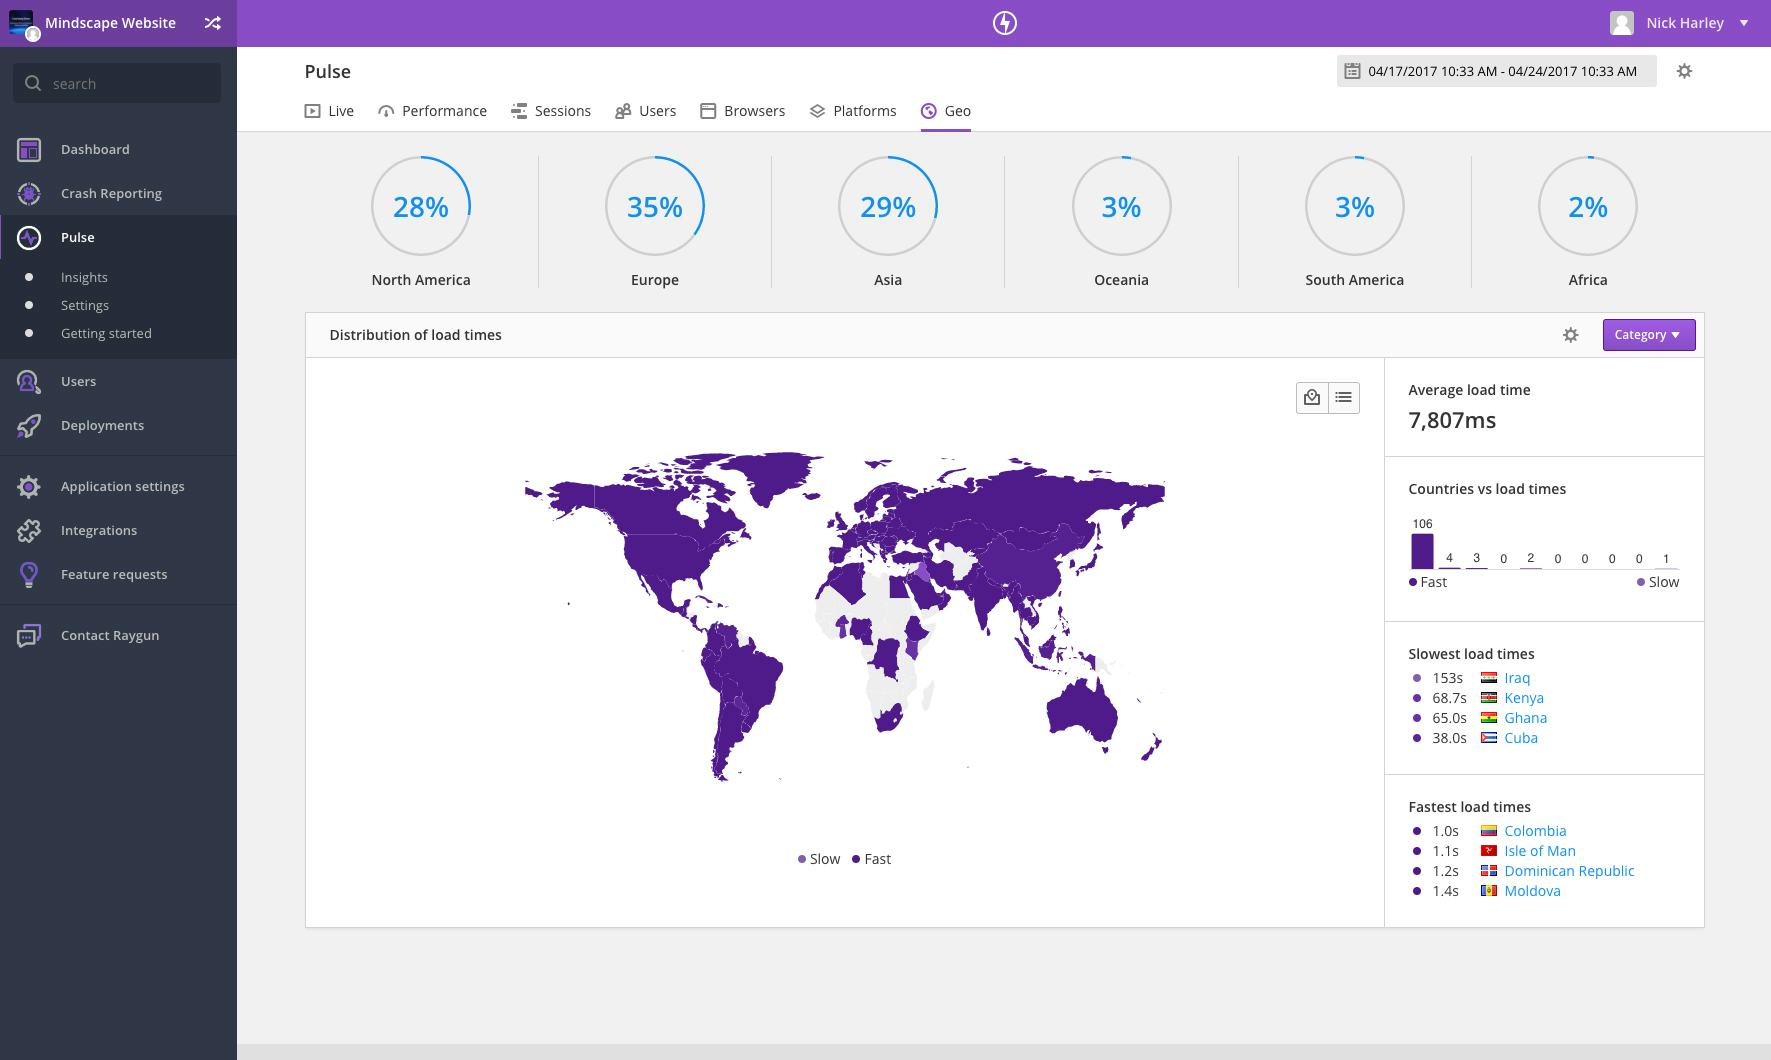The image size is (1771, 1060).
Task: Open the Ghana link
Action: [1526, 718]
